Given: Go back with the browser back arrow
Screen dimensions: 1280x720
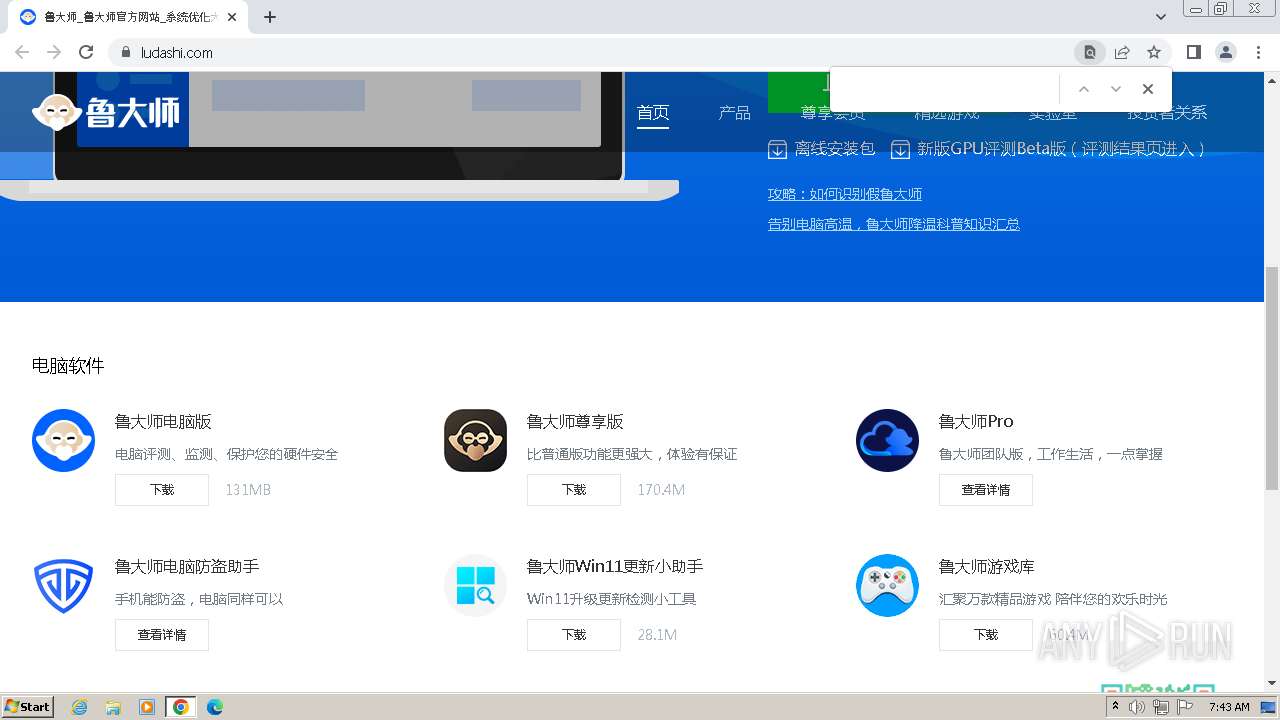Looking at the screenshot, I should coord(22,52).
